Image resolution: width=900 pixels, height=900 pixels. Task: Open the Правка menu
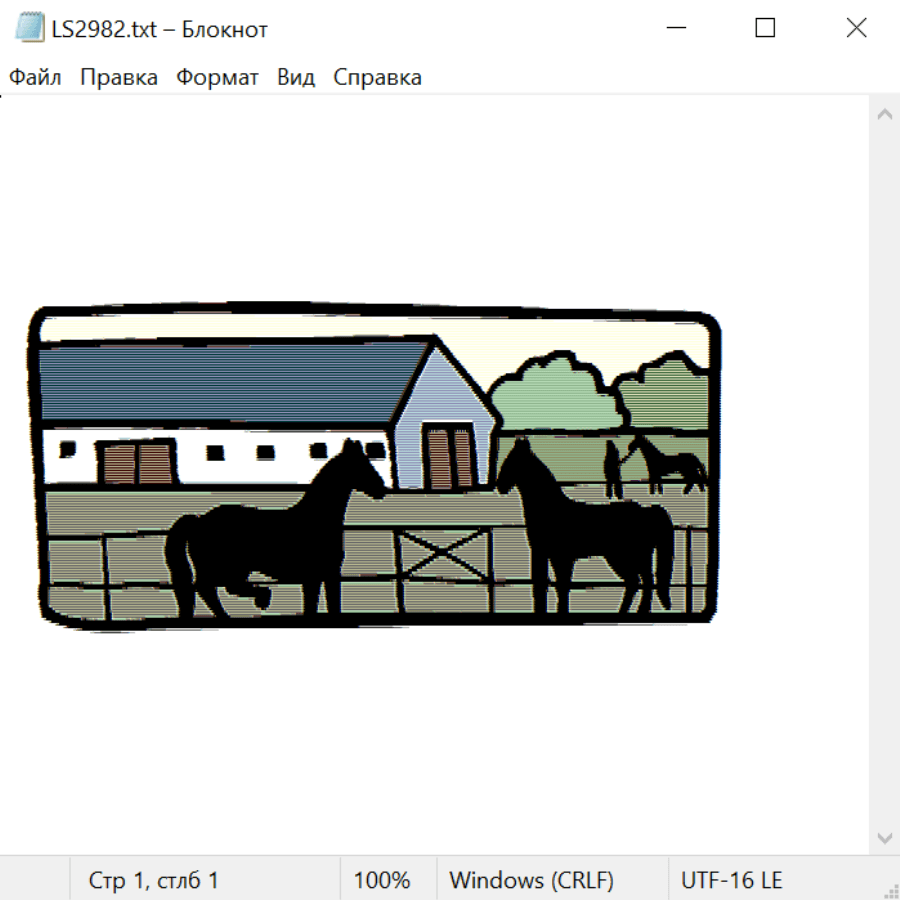point(119,77)
